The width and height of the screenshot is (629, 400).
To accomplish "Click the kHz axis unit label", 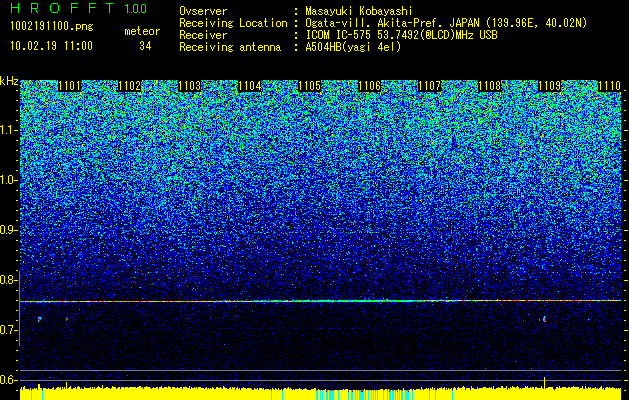I will (9, 81).
